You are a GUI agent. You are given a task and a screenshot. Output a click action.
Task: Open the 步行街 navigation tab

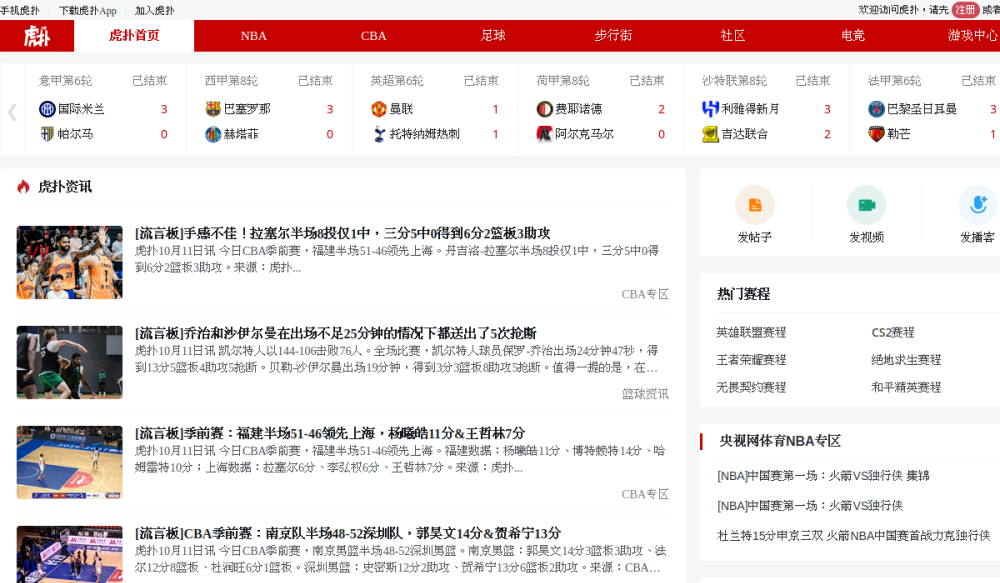click(613, 36)
